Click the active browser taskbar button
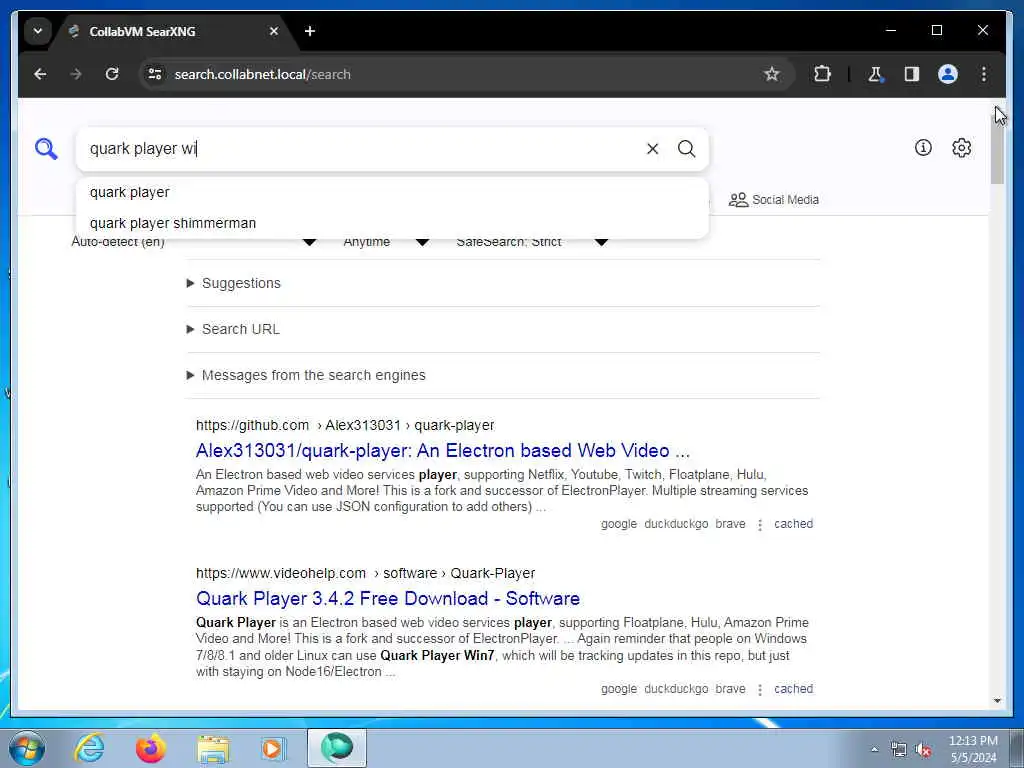 pos(337,748)
